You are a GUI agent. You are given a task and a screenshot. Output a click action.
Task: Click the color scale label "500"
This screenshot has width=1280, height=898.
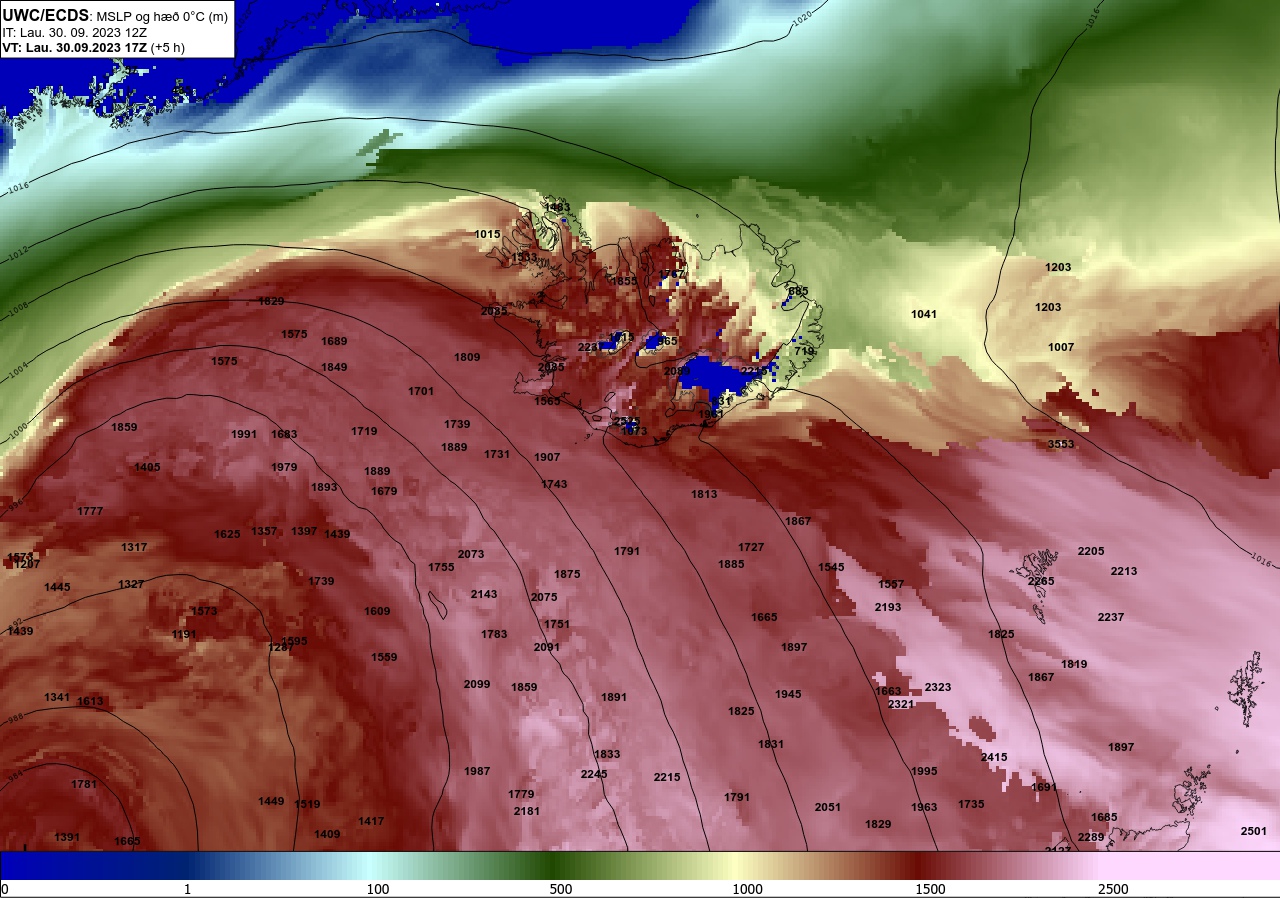(561, 890)
